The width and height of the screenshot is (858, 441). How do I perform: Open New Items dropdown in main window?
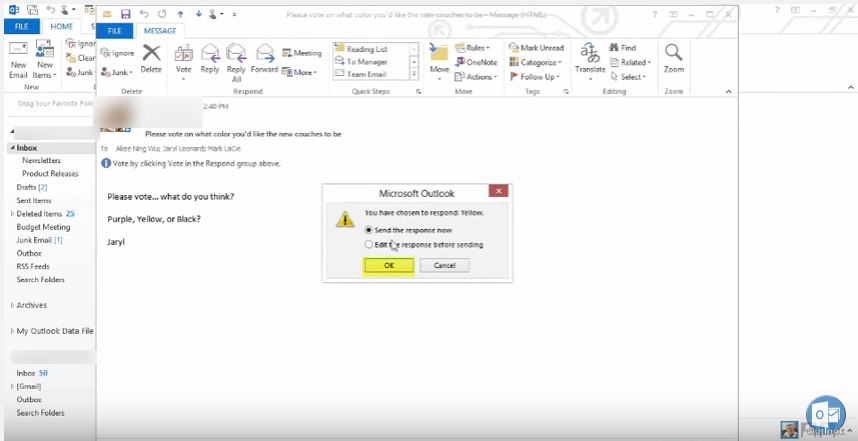point(45,59)
